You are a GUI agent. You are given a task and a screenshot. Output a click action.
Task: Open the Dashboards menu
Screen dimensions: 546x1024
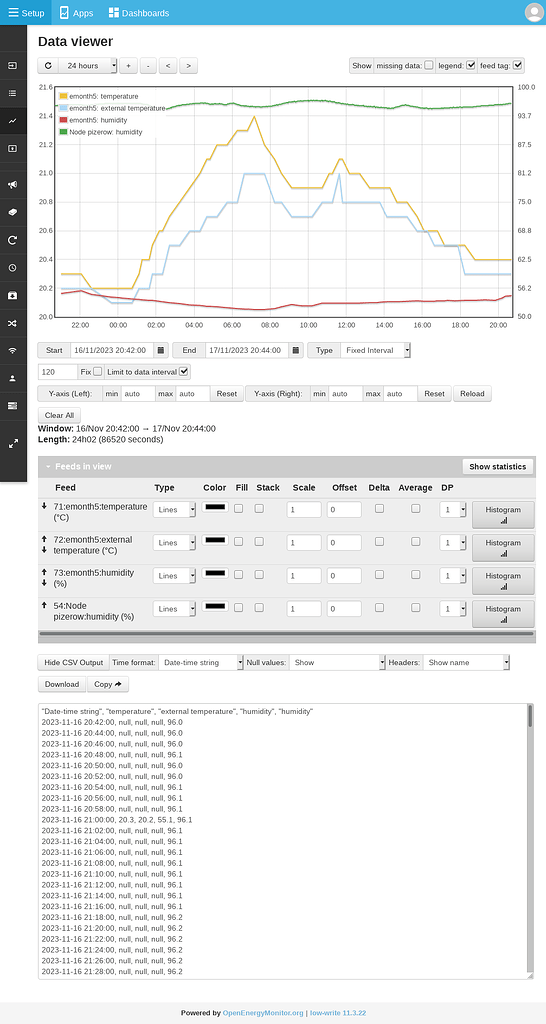pyautogui.click(x=138, y=12)
